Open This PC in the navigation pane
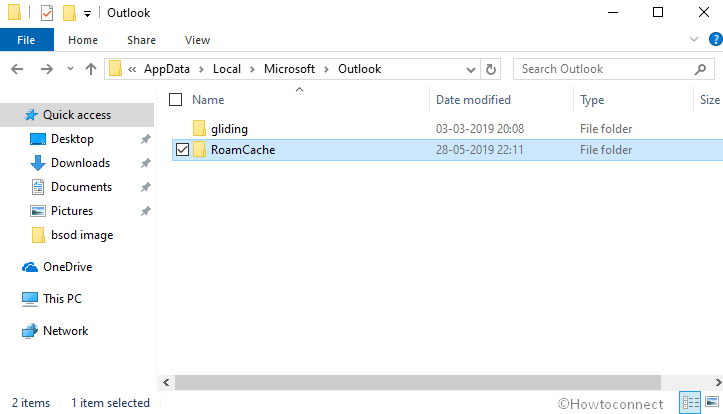The height and width of the screenshot is (414, 723). [x=62, y=299]
